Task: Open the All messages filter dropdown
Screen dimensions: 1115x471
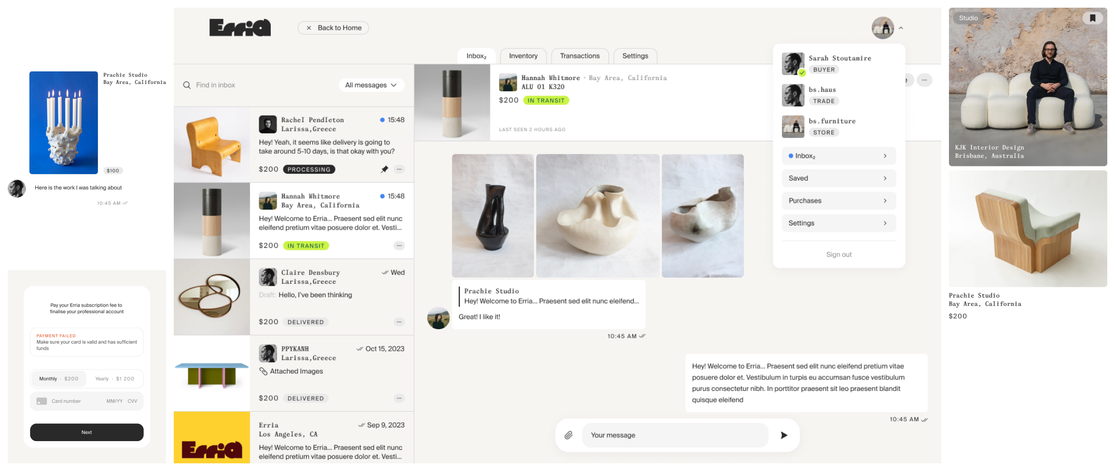Action: point(371,85)
